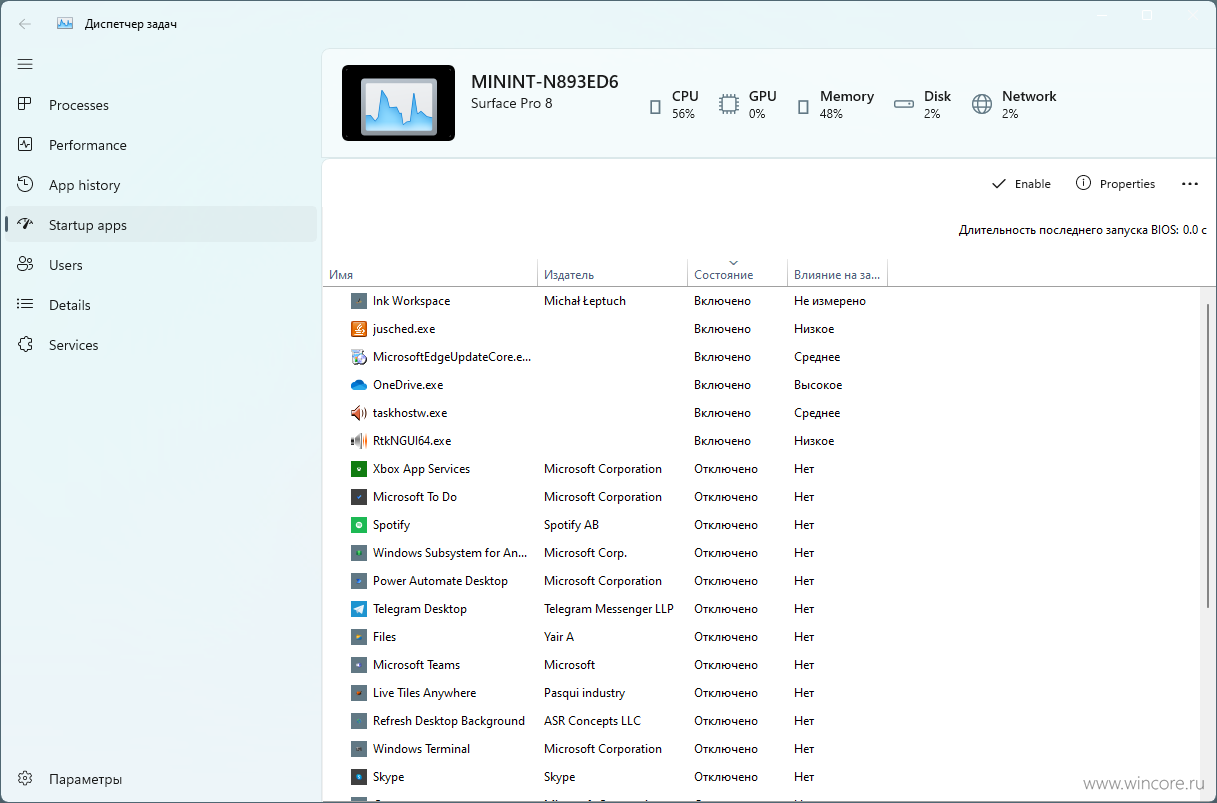This screenshot has height=803, width=1217.
Task: Switch to the Processes page
Action: (161, 105)
